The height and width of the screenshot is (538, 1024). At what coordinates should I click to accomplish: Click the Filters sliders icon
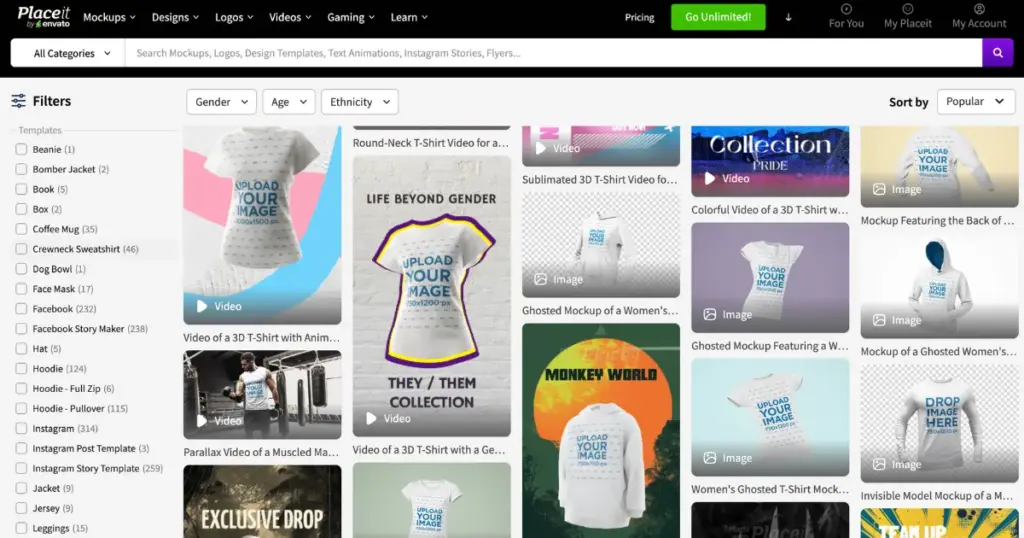tap(18, 101)
